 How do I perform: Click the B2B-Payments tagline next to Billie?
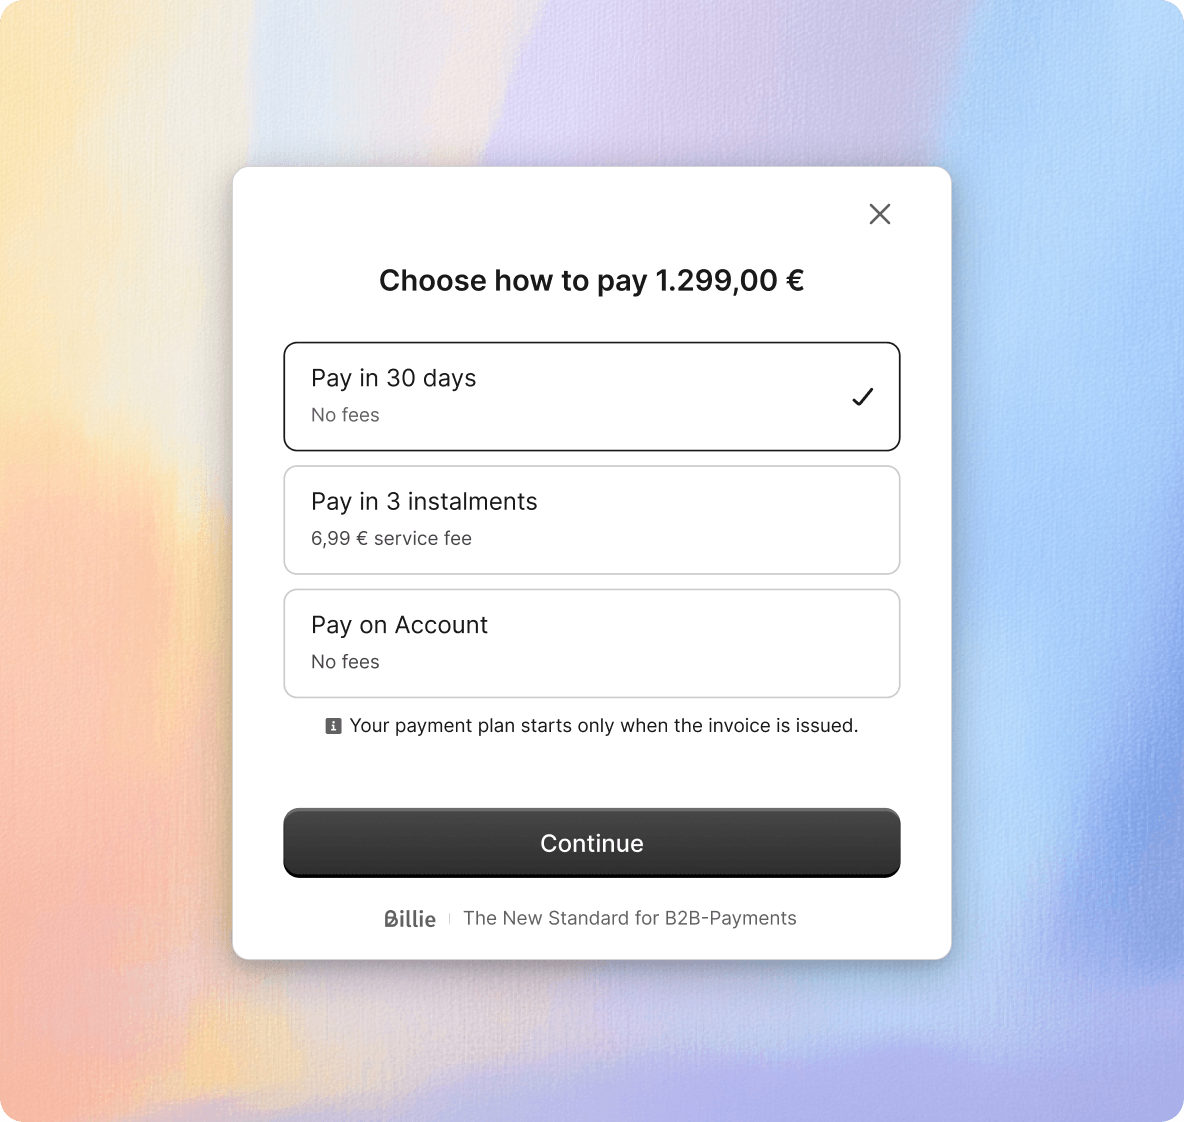click(x=630, y=918)
